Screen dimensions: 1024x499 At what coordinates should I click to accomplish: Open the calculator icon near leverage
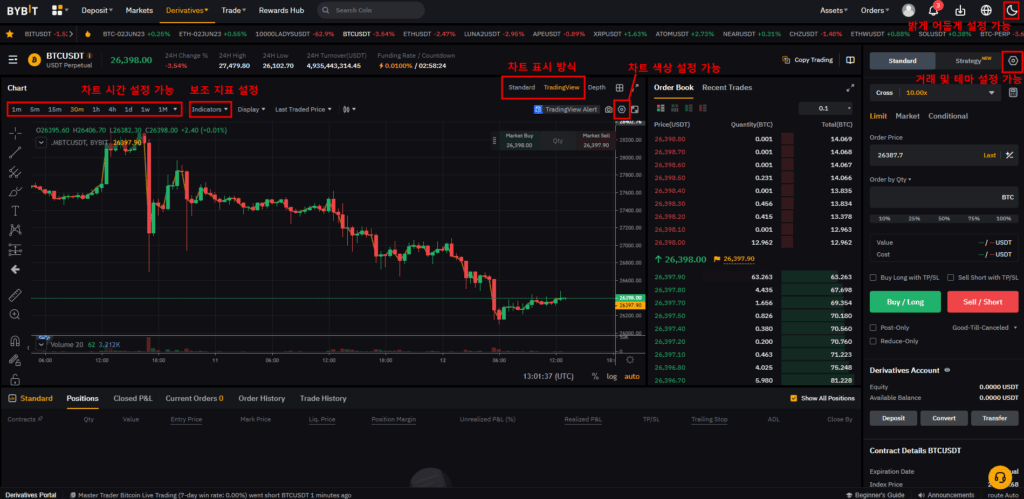coord(1013,93)
